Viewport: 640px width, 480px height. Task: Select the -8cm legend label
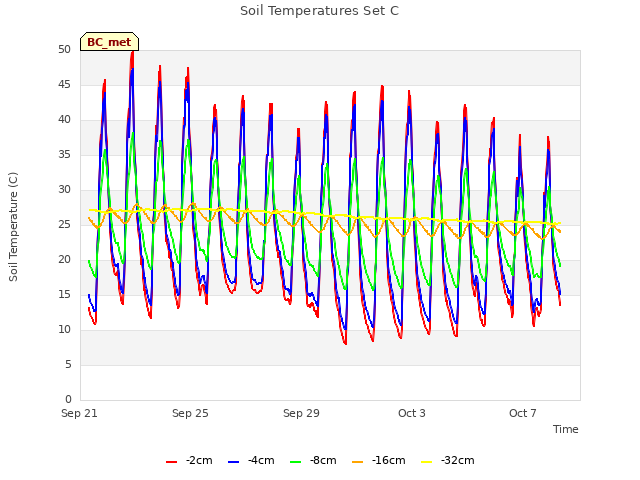pyautogui.click(x=323, y=460)
